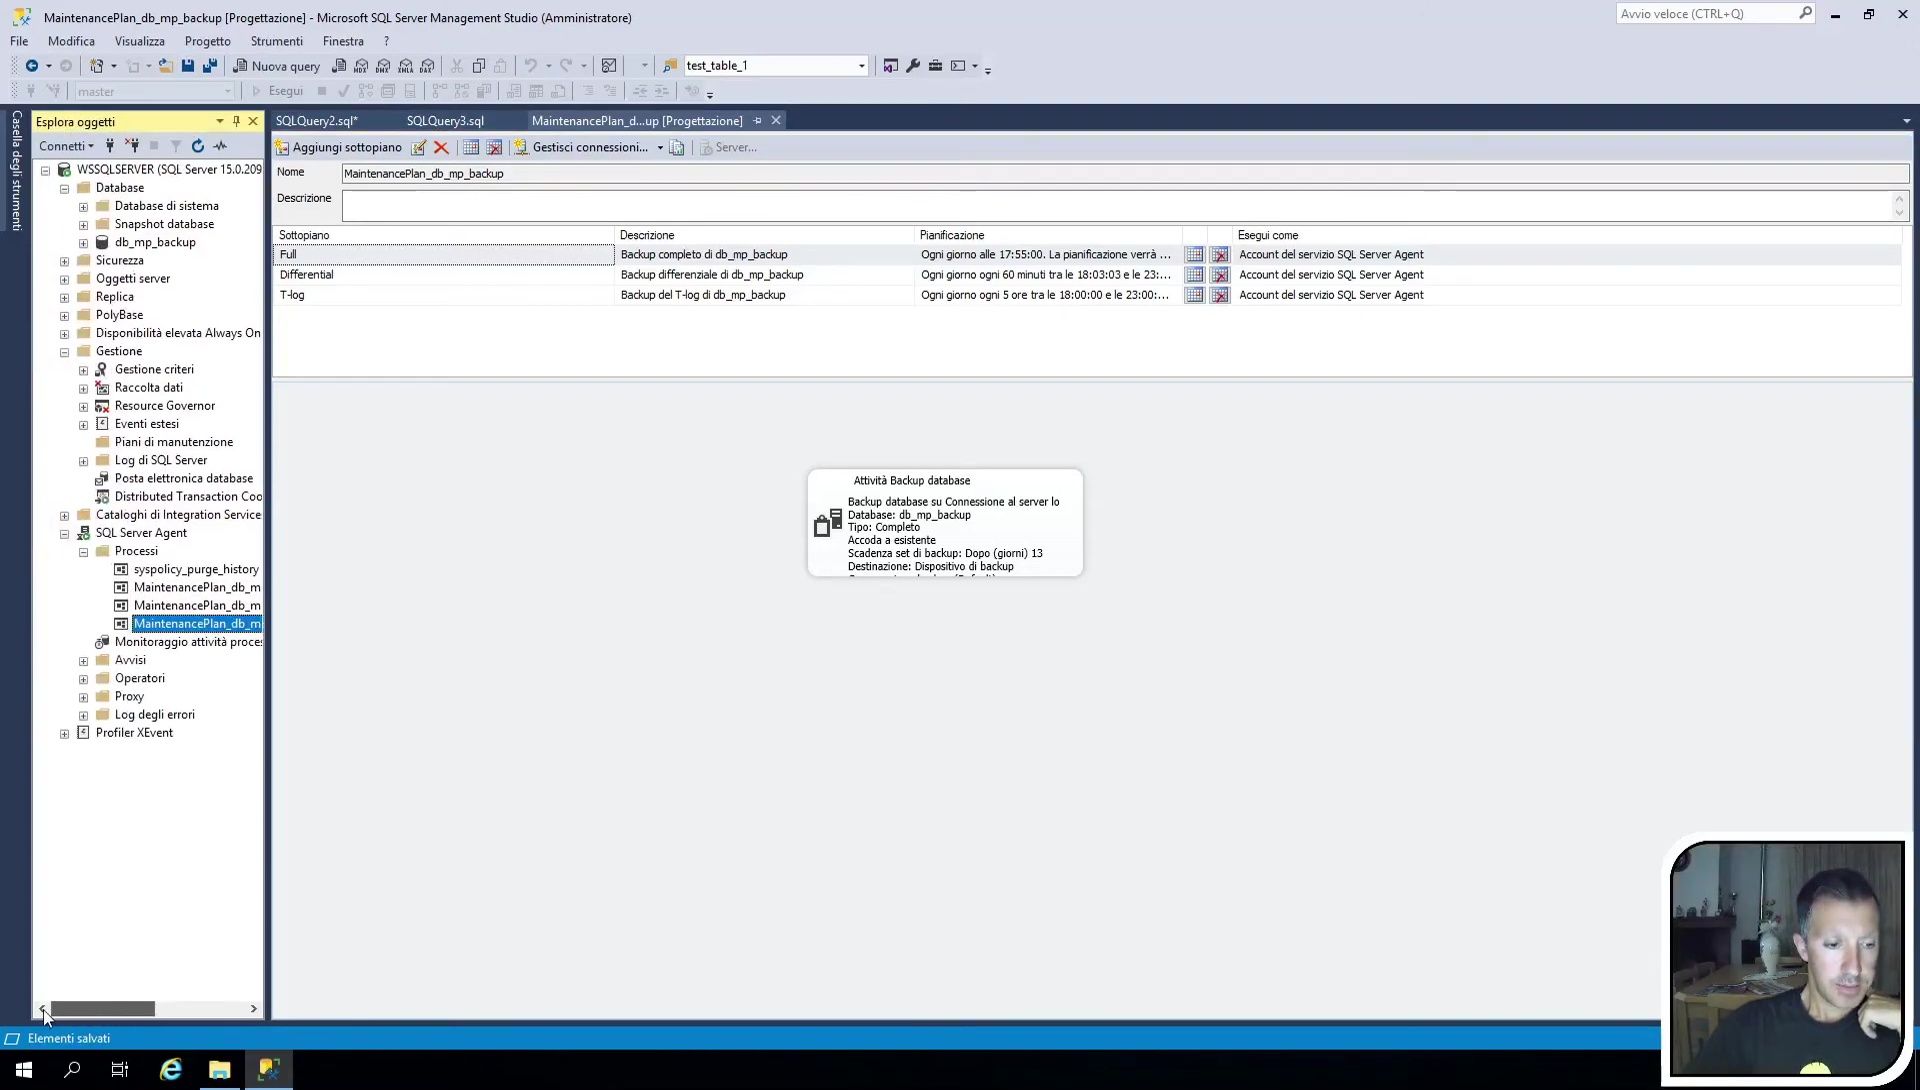
Task: Open schedule calendar icon in T-log row
Action: 1194,295
